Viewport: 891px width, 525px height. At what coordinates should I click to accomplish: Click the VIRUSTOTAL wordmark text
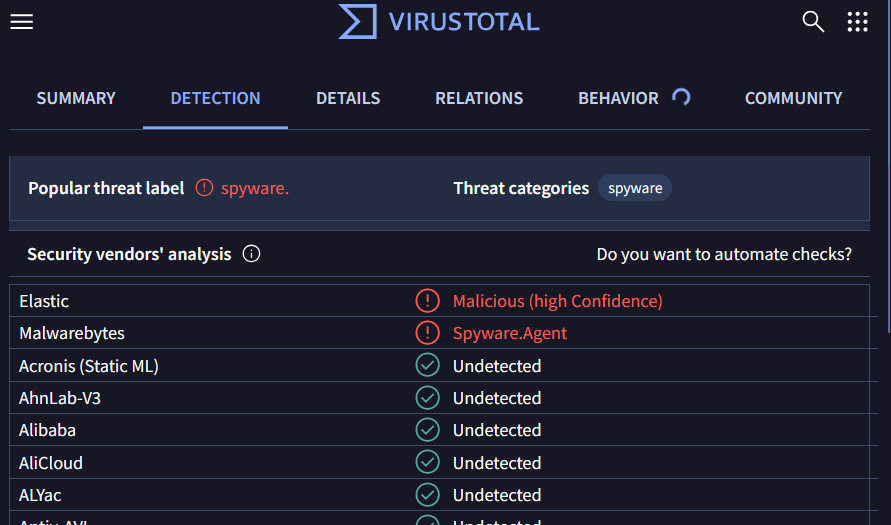pyautogui.click(x=464, y=22)
